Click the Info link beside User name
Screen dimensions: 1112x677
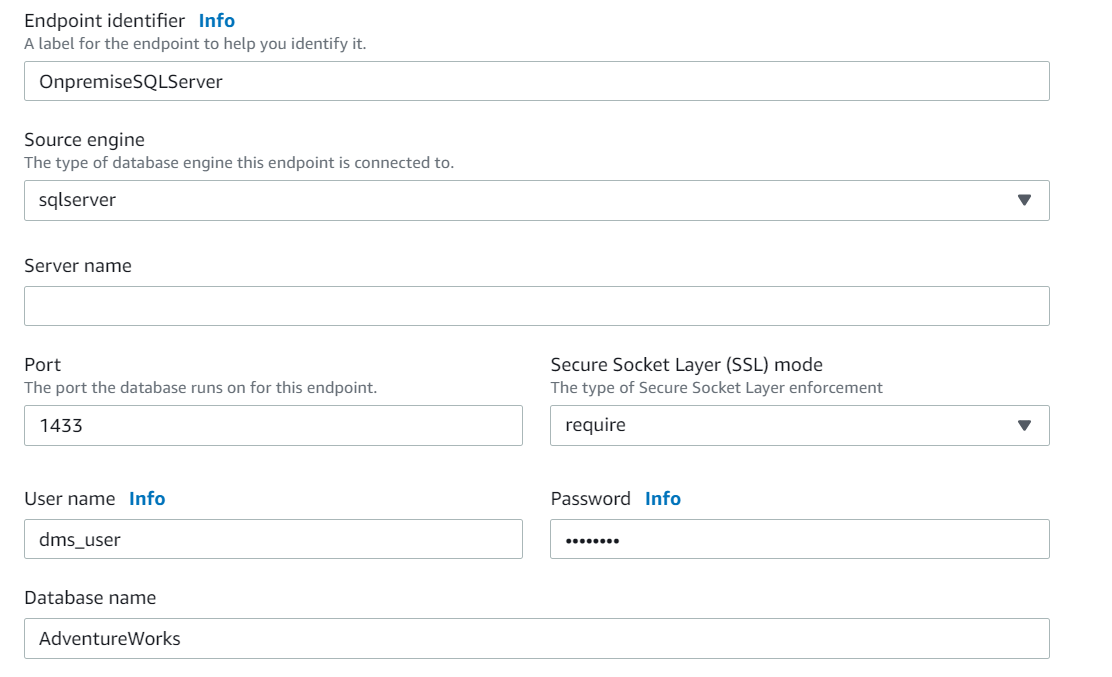coord(147,498)
